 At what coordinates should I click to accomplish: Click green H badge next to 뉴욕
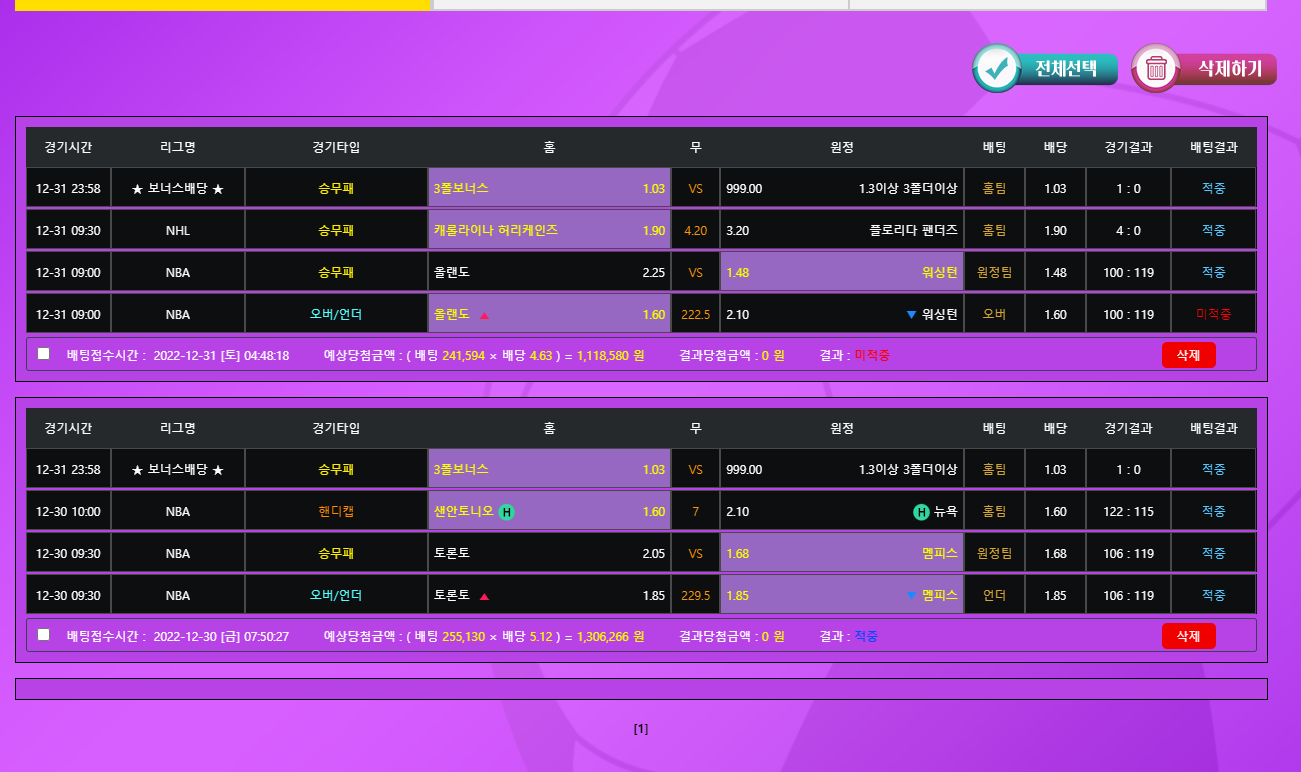[x=921, y=512]
